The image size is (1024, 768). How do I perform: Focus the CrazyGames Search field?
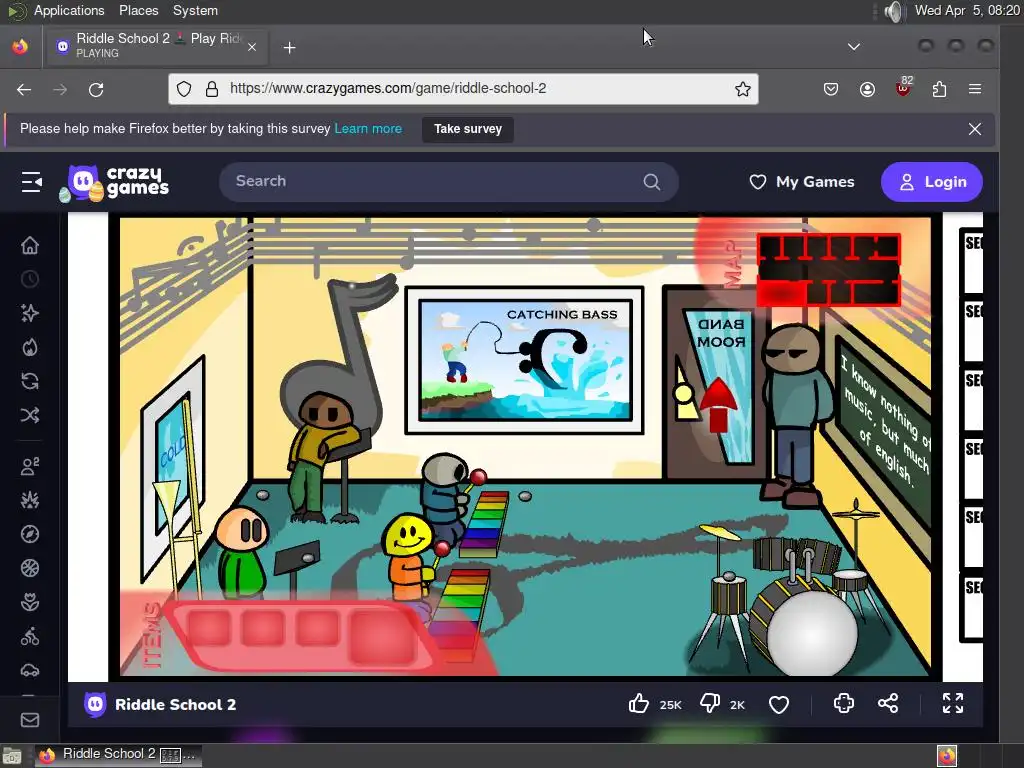449,182
